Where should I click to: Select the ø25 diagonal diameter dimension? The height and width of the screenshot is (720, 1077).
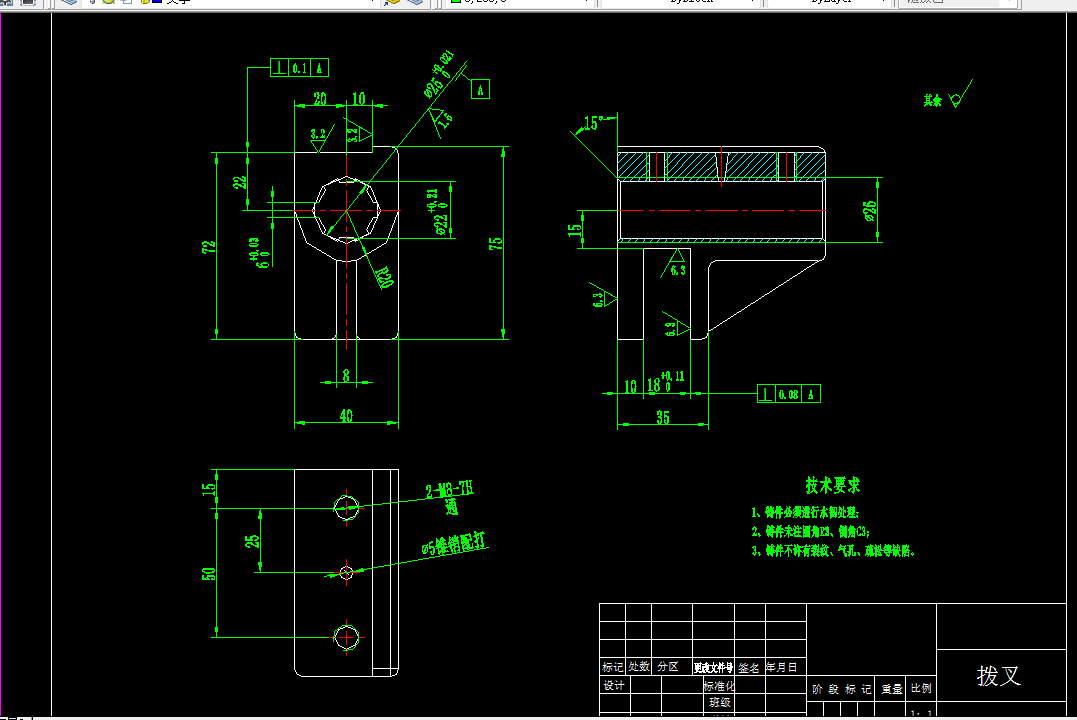coord(439,74)
